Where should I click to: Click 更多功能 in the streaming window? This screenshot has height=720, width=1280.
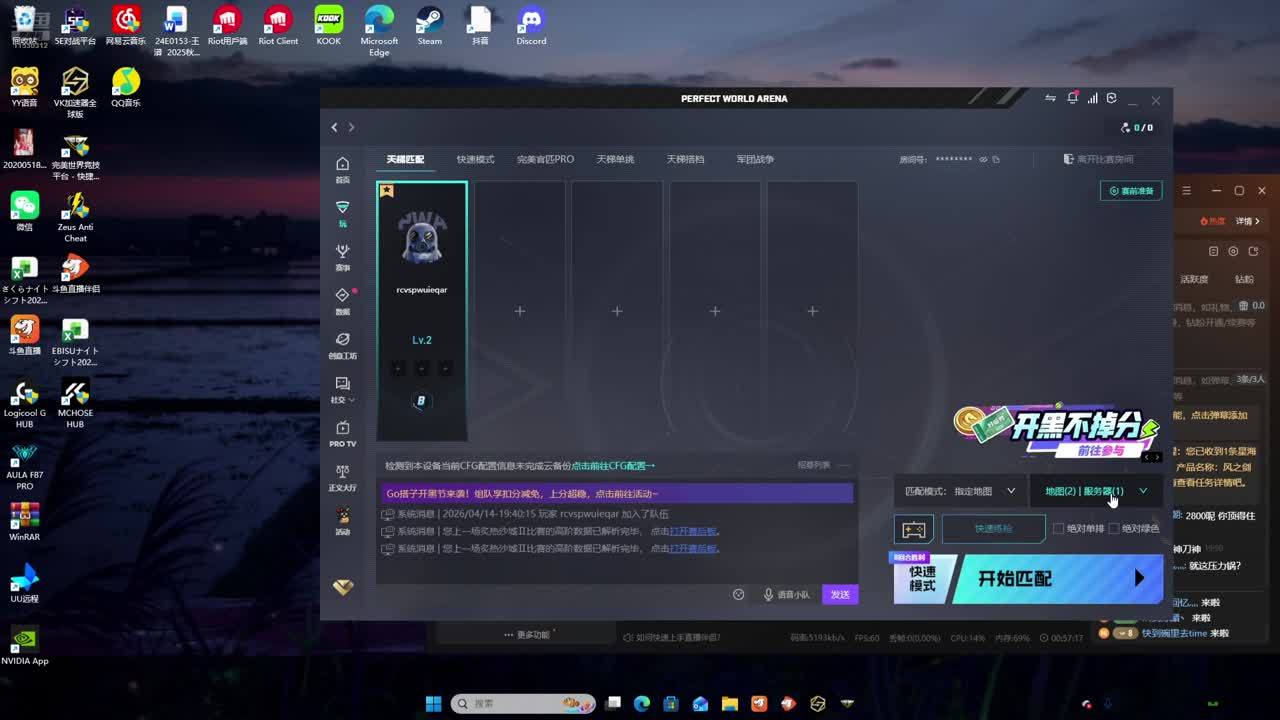point(528,635)
